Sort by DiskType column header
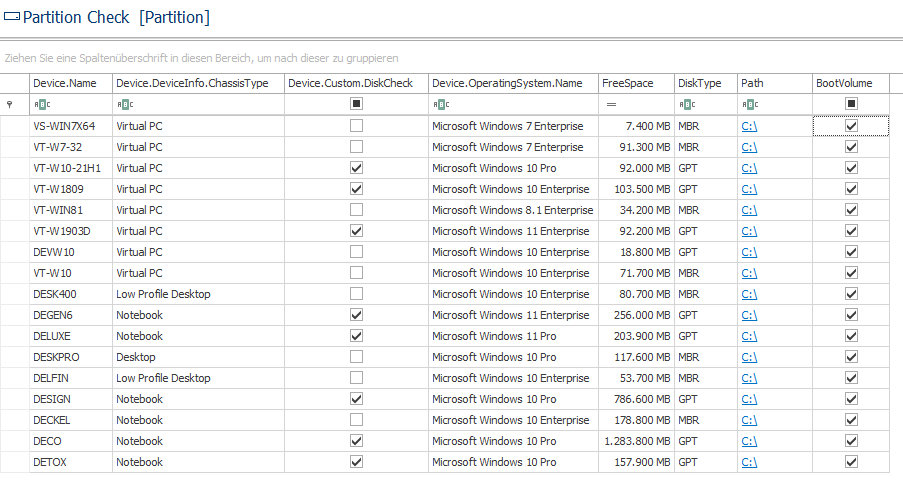 point(706,83)
